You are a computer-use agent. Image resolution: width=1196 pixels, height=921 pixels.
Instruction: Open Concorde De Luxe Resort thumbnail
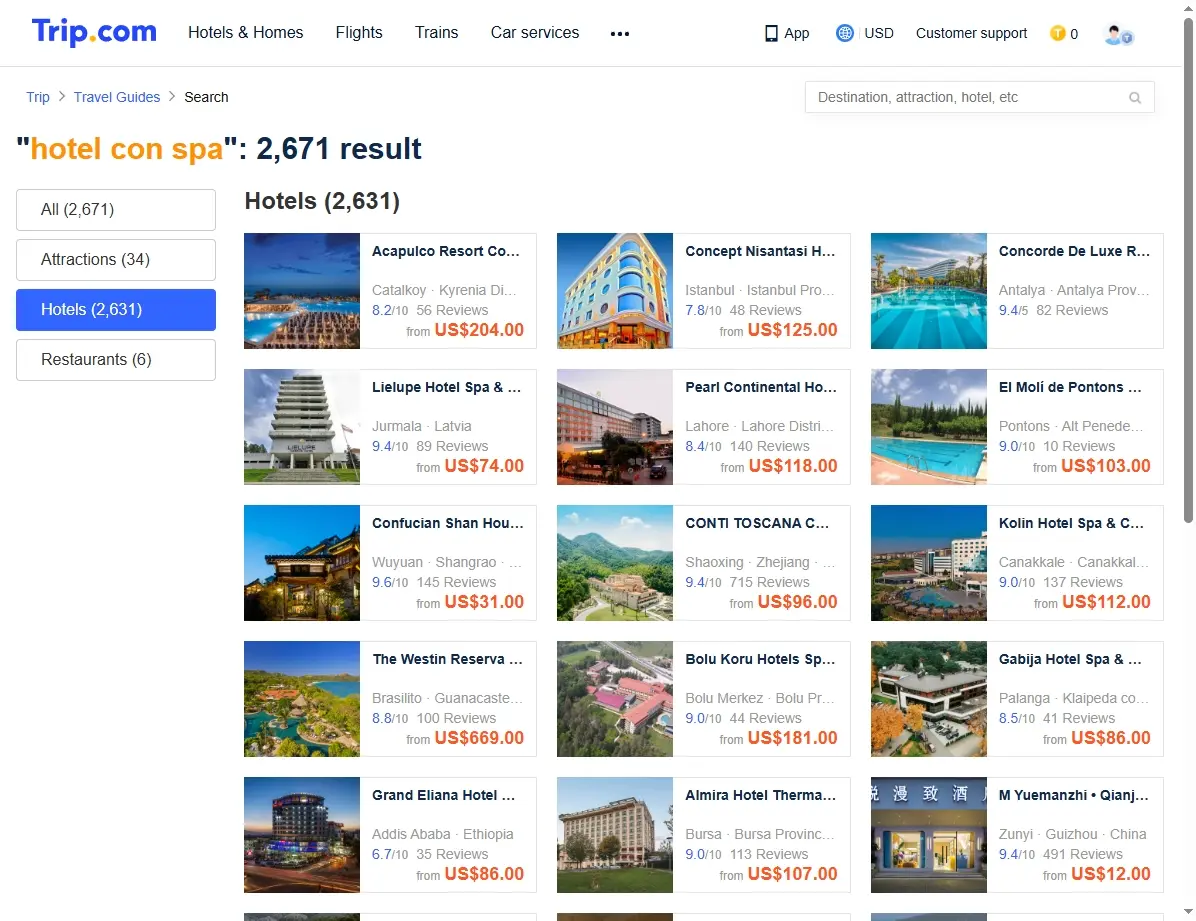(929, 291)
